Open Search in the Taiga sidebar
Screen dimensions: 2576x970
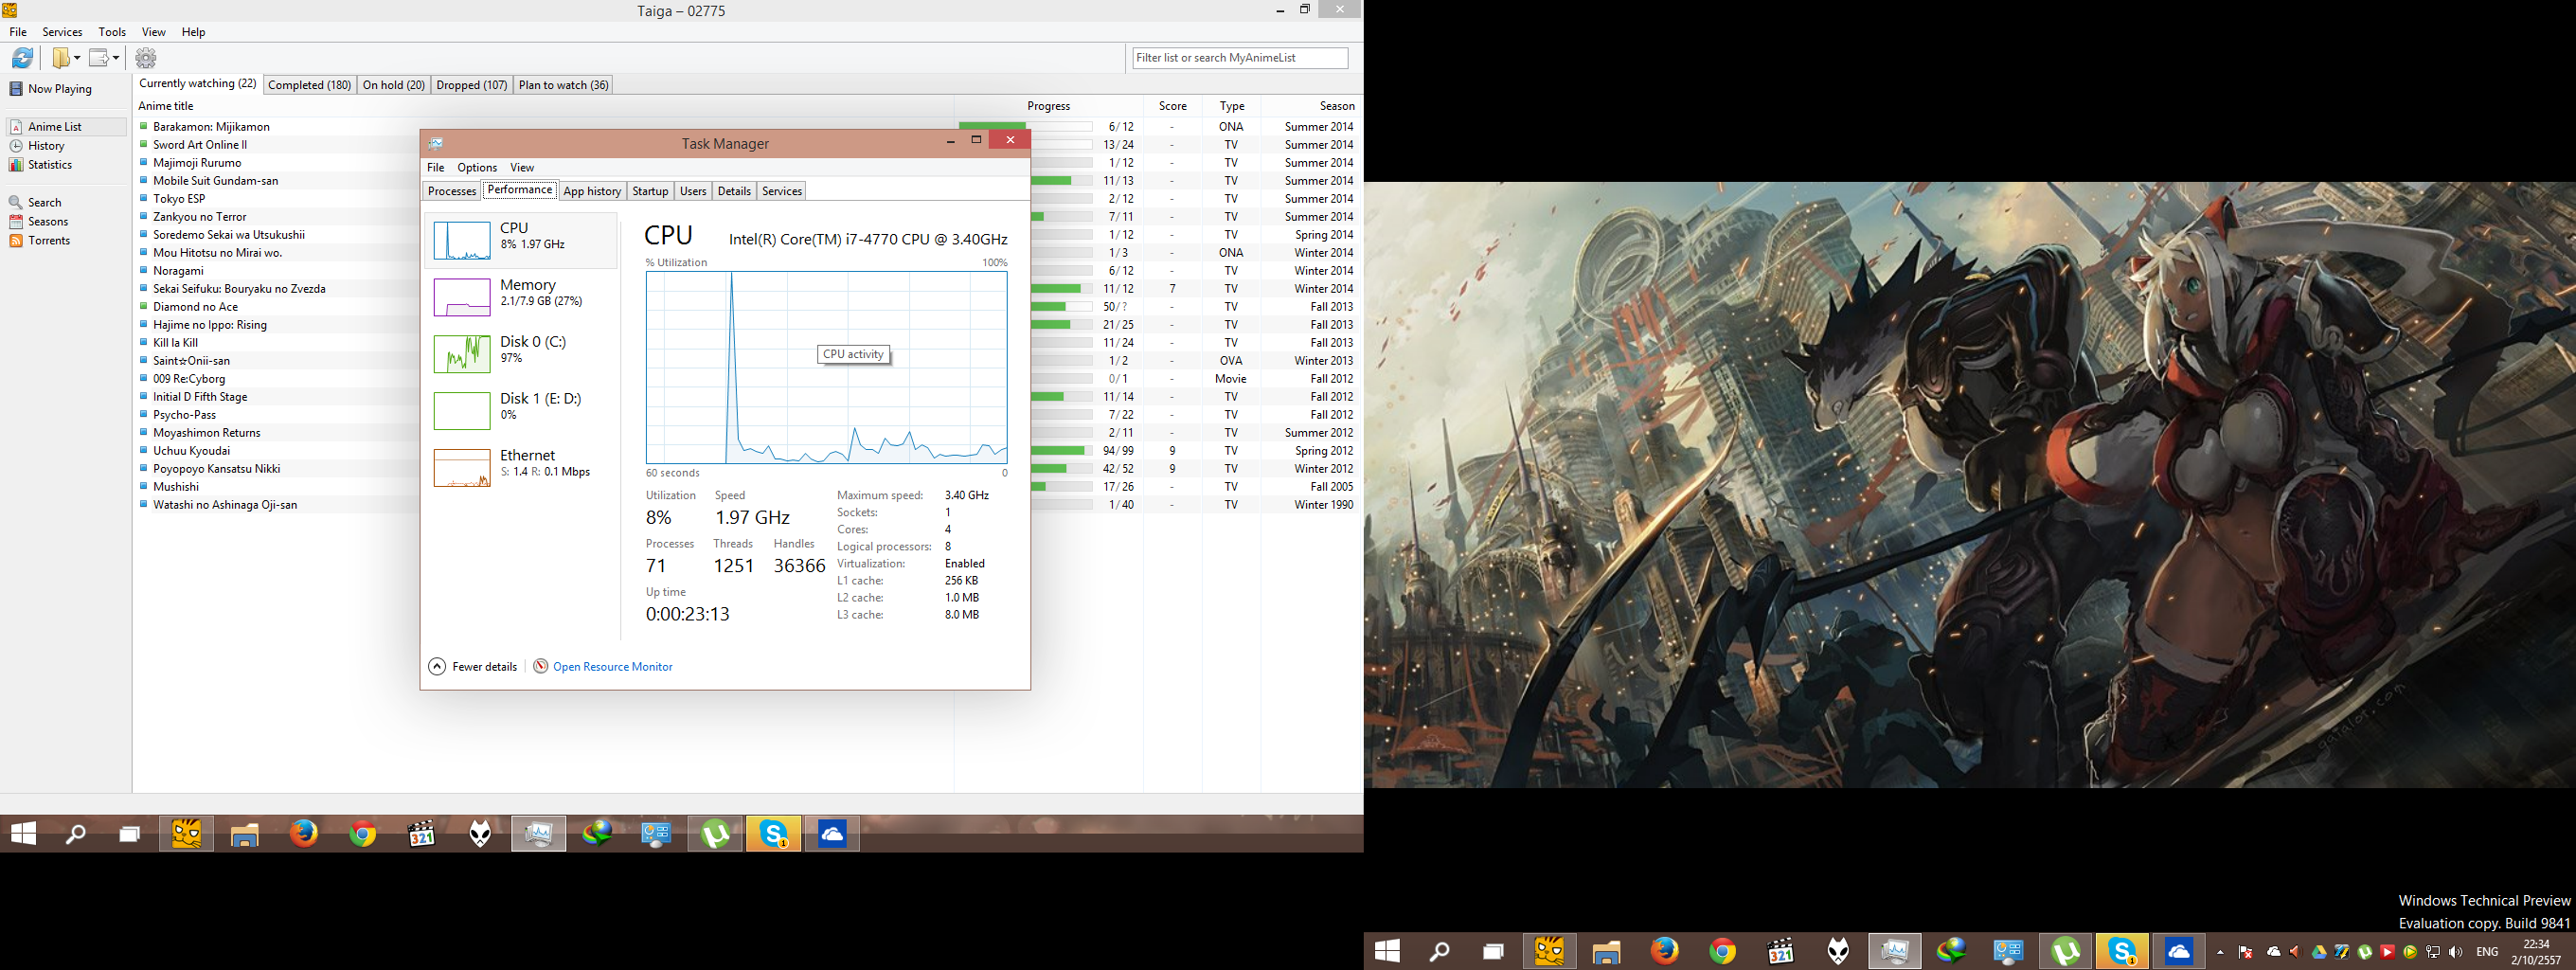pyautogui.click(x=36, y=202)
